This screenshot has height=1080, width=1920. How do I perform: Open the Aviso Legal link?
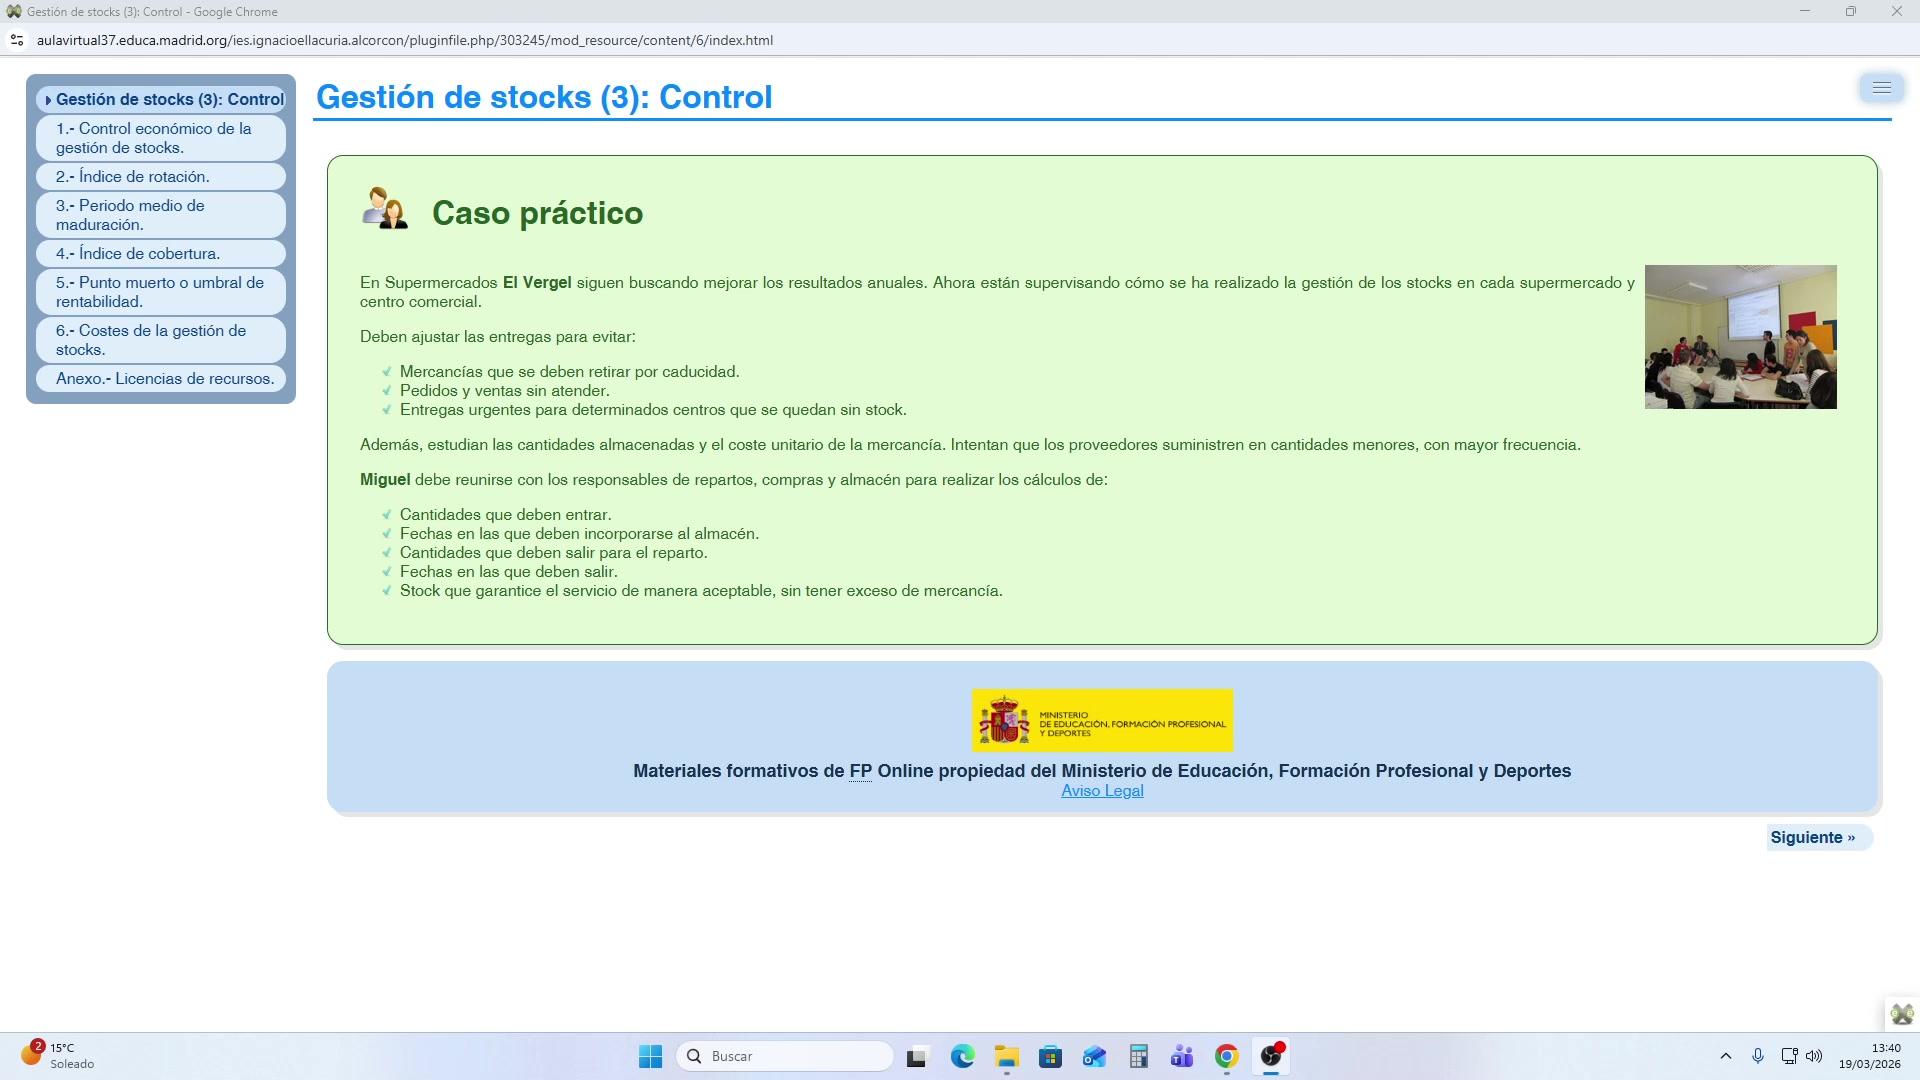click(1102, 790)
